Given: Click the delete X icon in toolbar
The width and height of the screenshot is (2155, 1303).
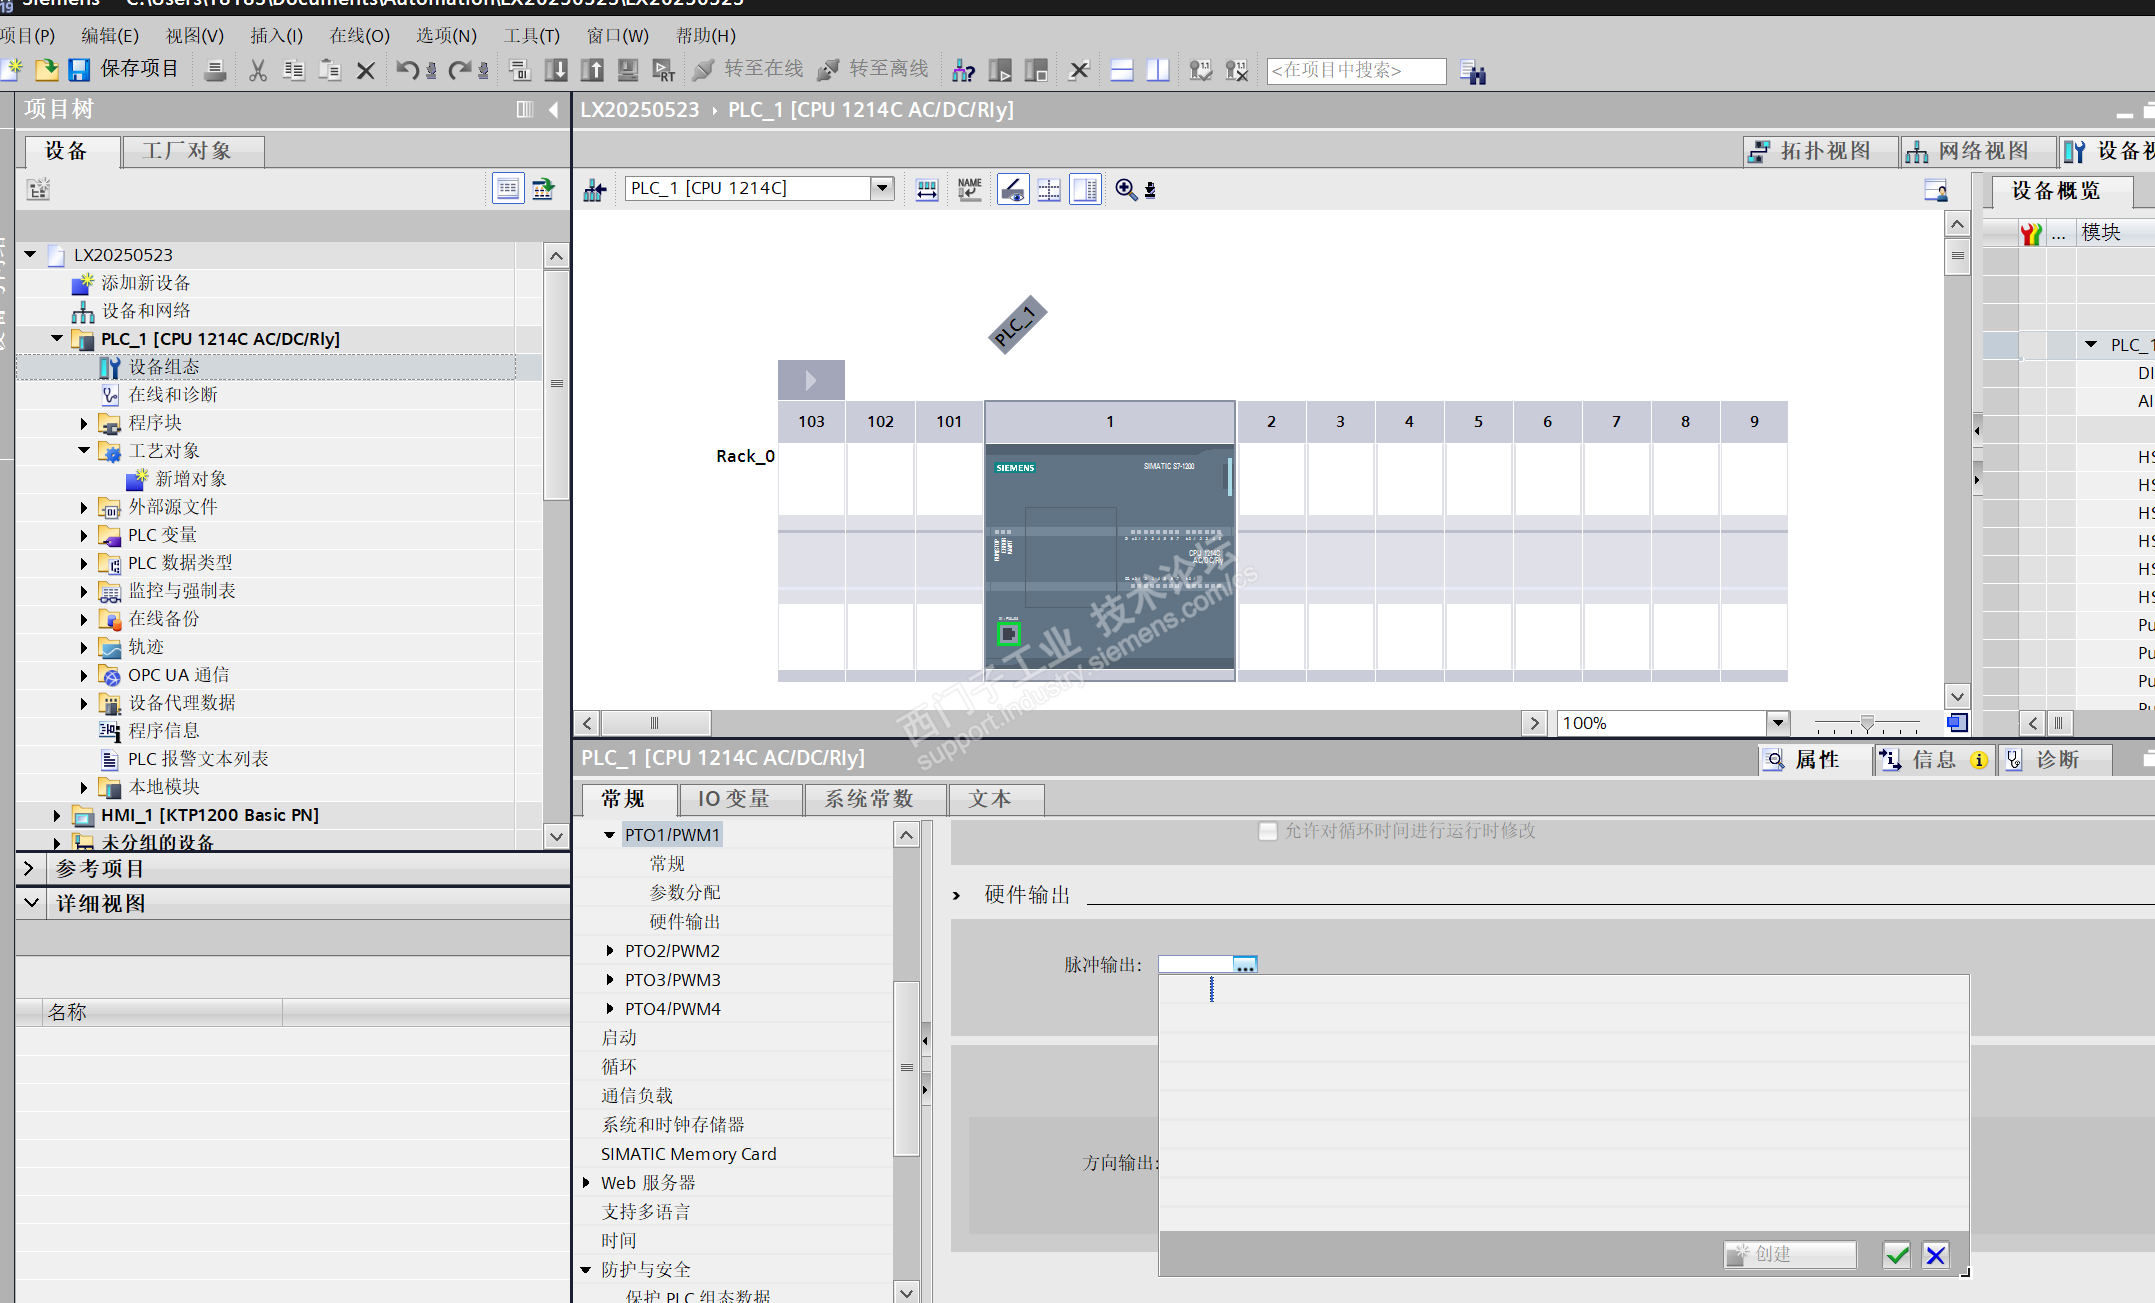Looking at the screenshot, I should 366,70.
